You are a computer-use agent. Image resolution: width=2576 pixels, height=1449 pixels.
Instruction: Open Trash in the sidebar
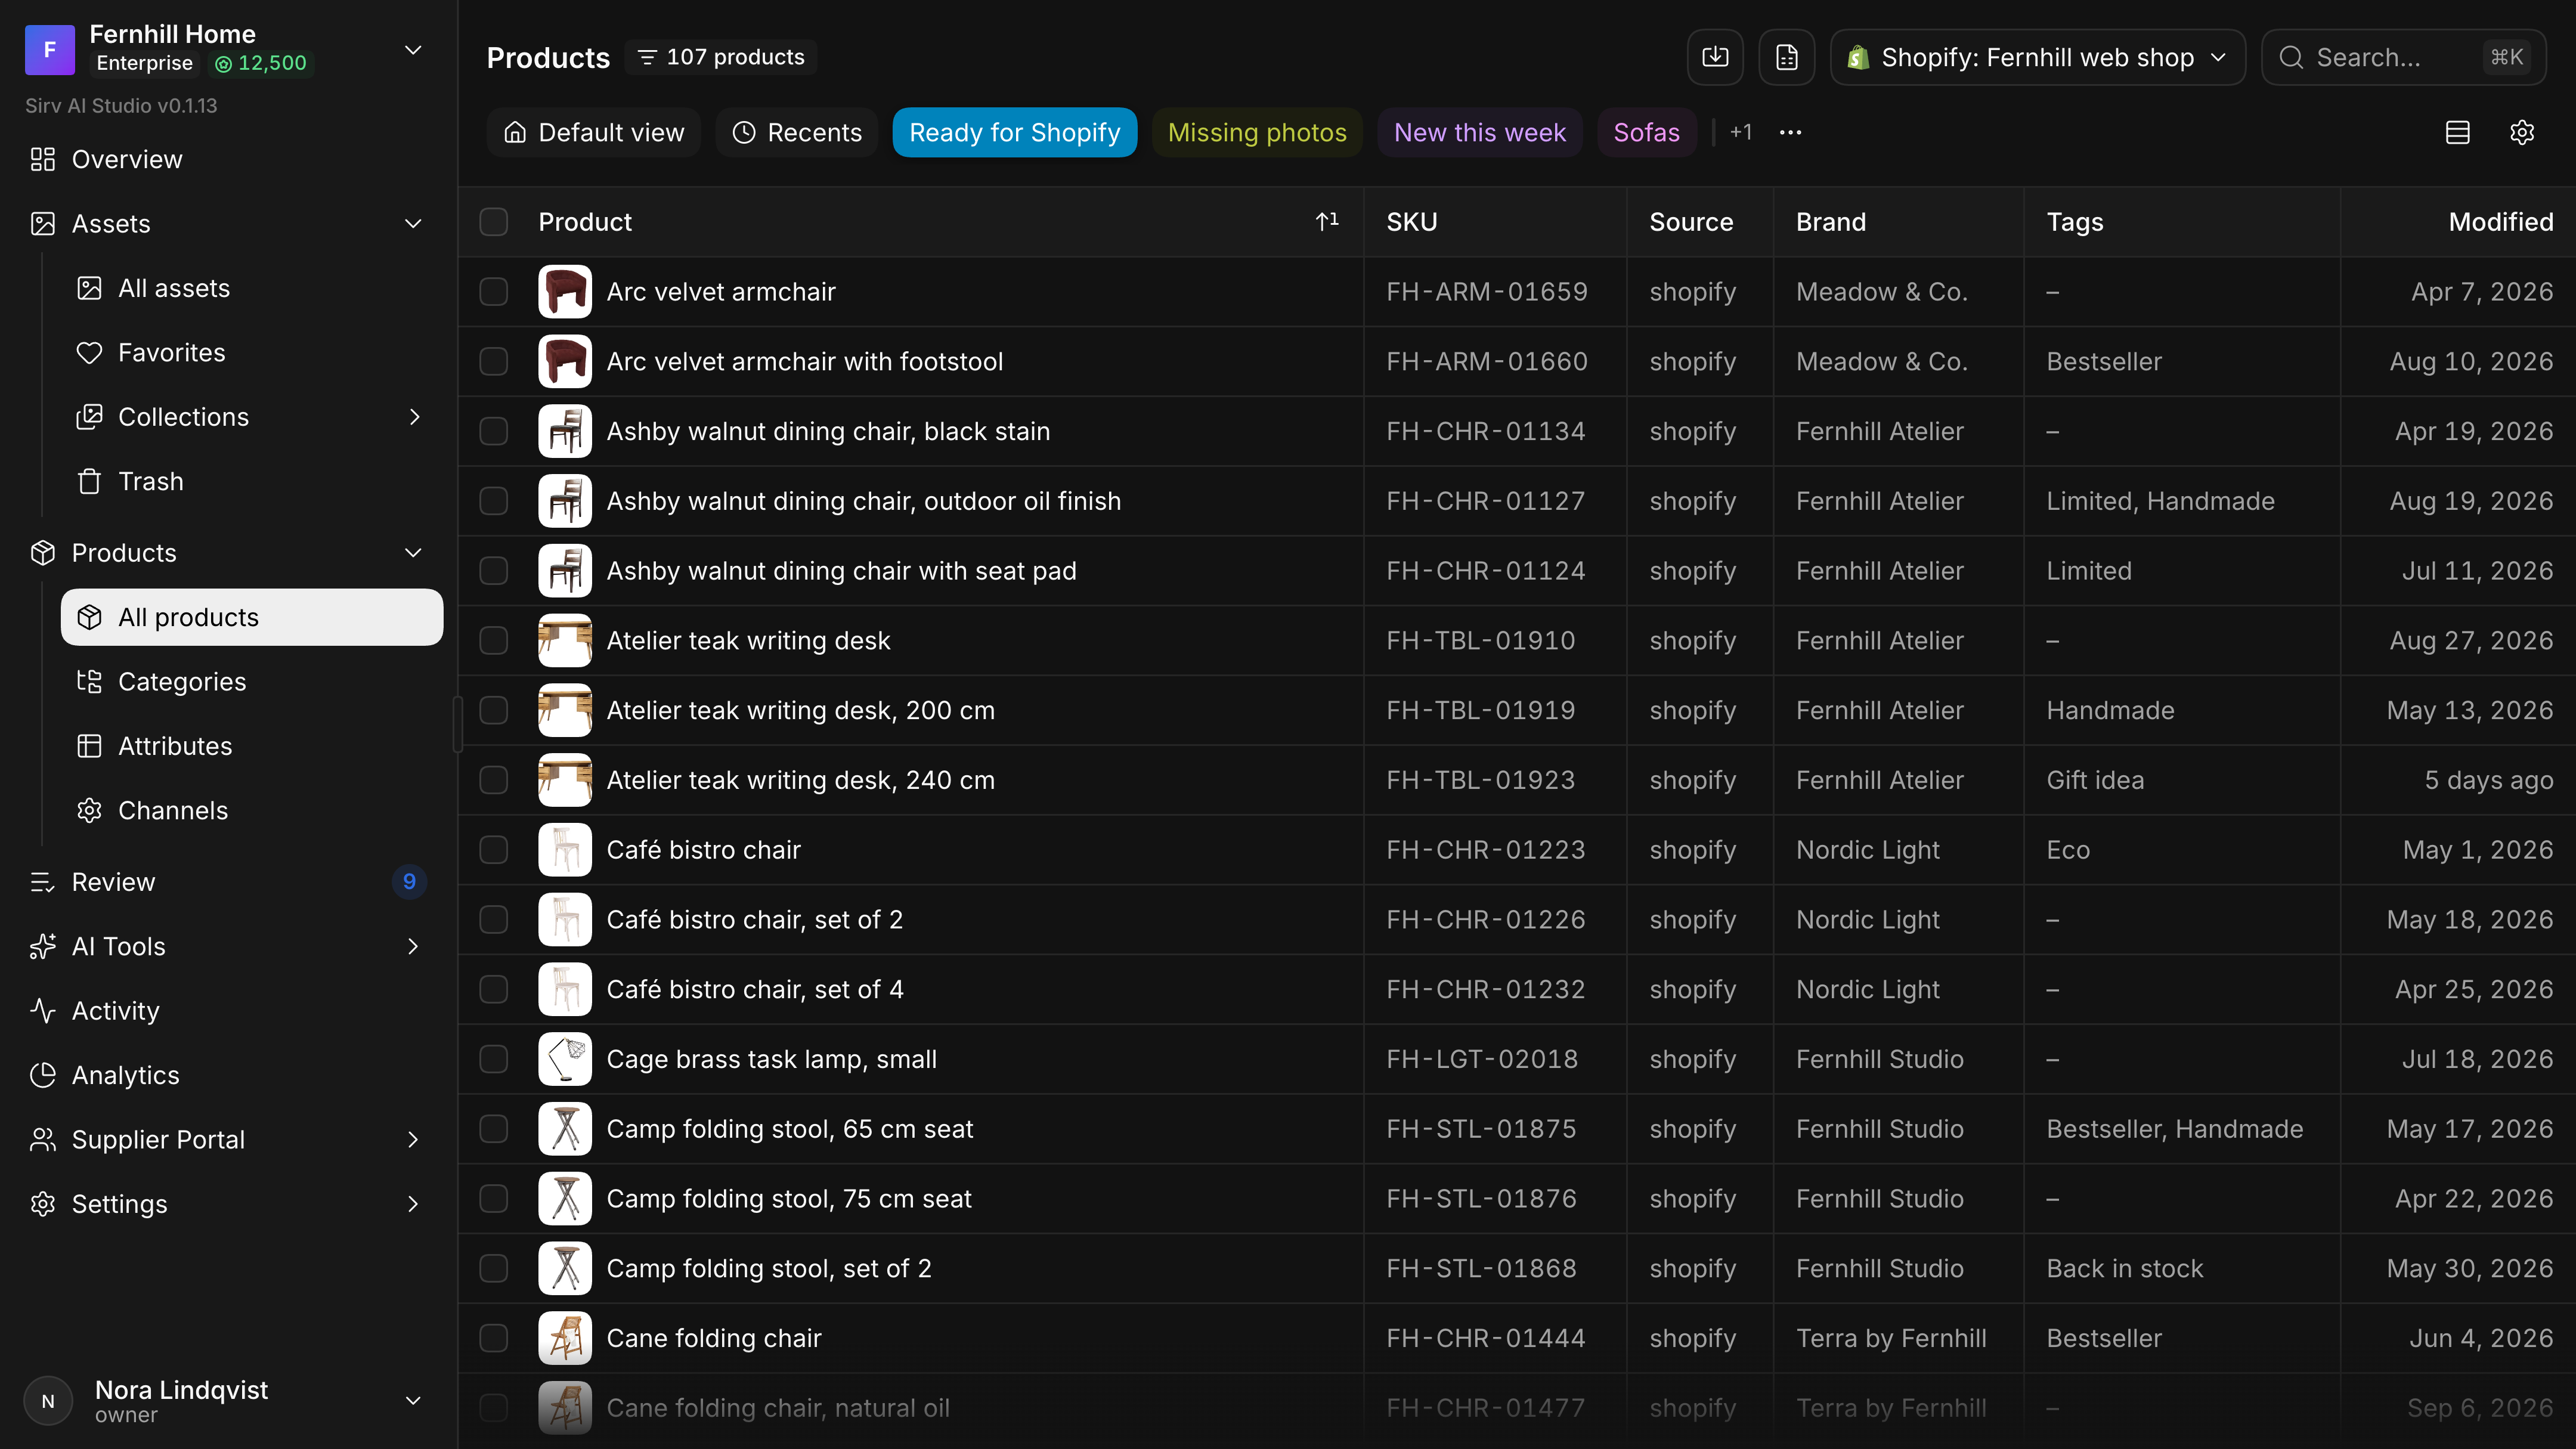point(252,481)
